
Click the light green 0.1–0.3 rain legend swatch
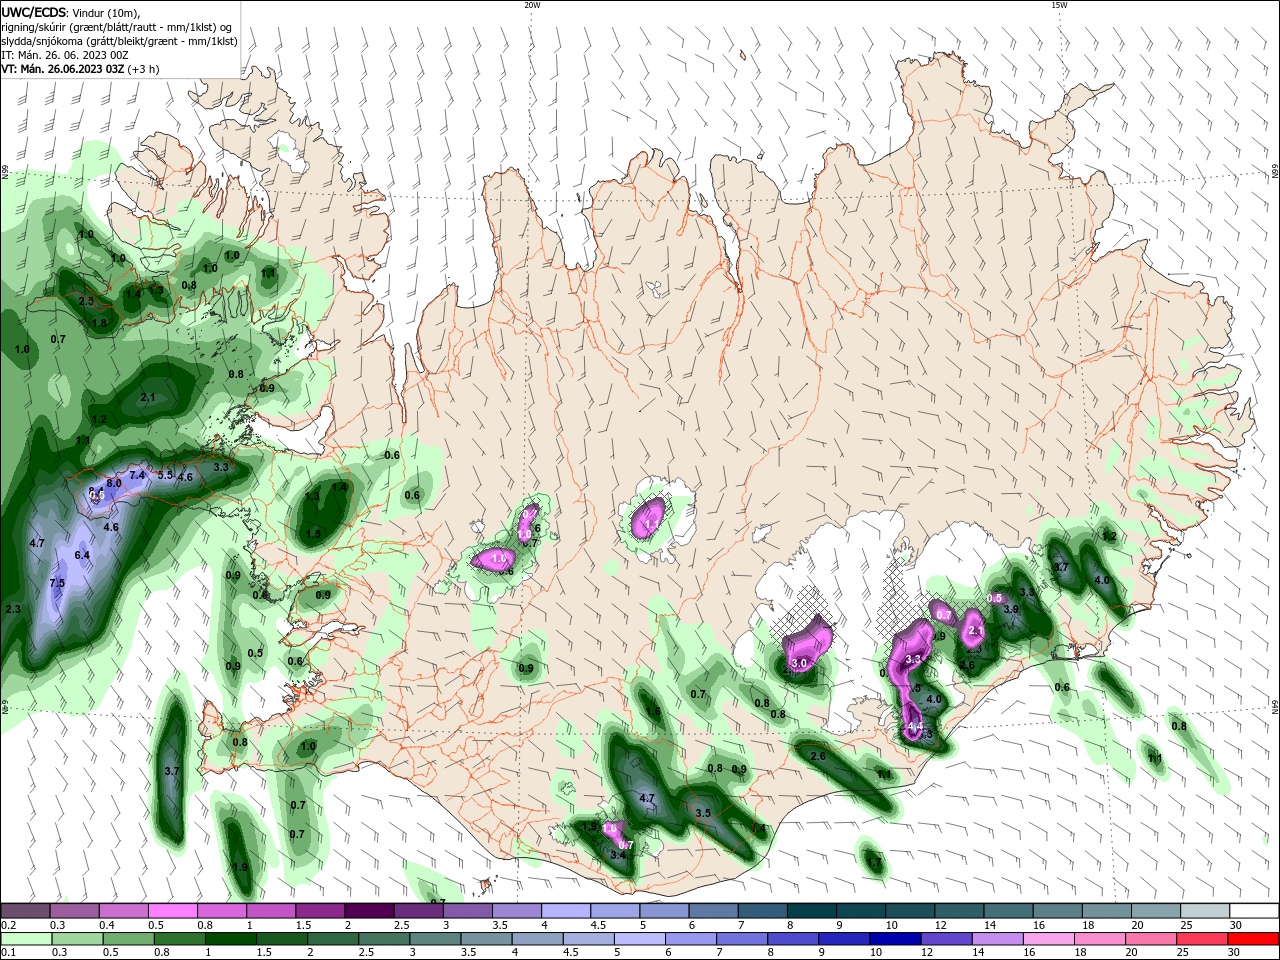click(25, 939)
